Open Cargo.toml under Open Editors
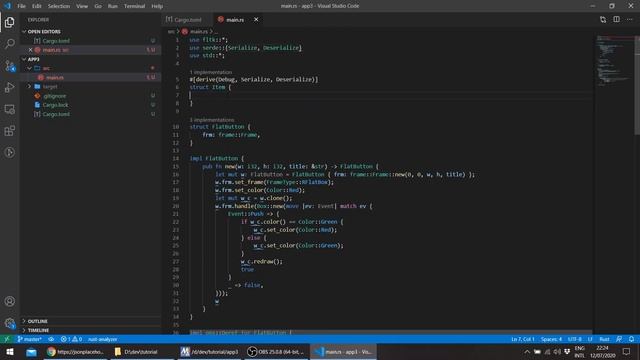This screenshot has width=640, height=360. click(x=91, y=41)
